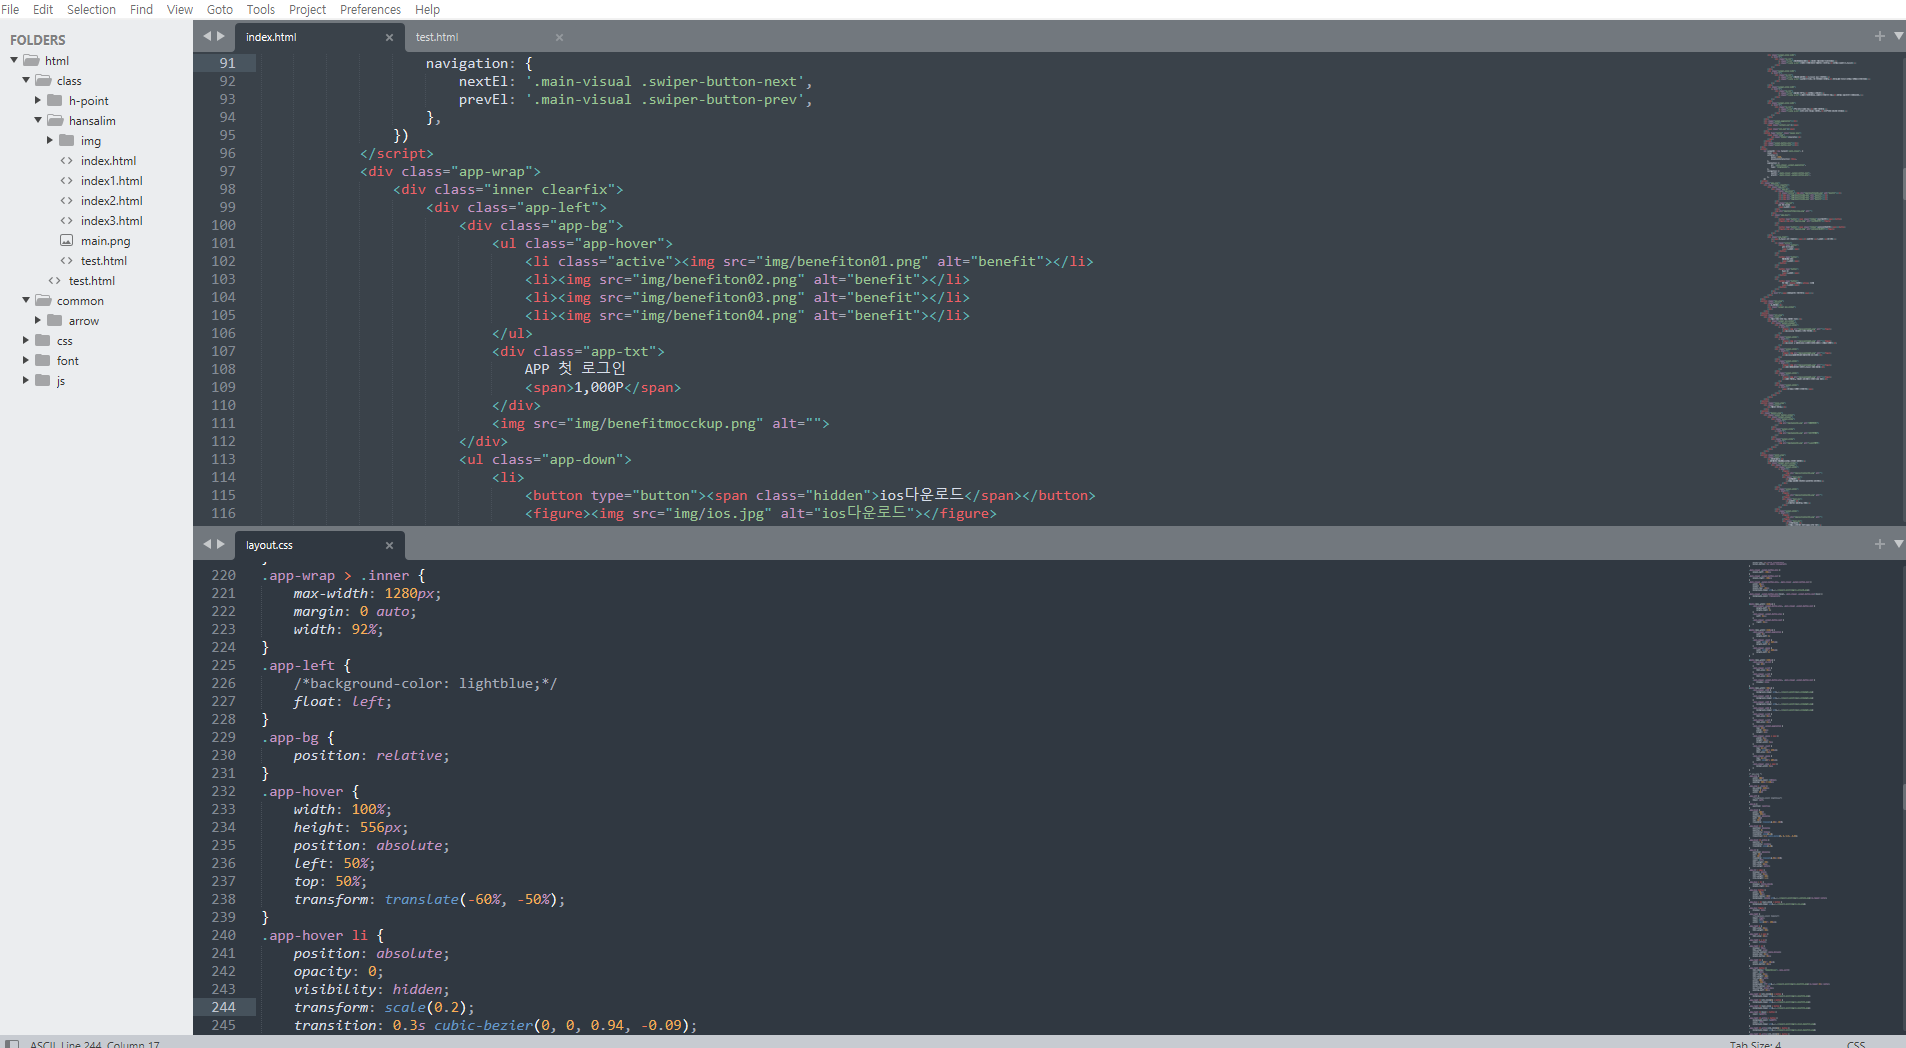The image size is (1906, 1048).
Task: Click Tab Size: 4 in status bar
Action: [x=1755, y=1044]
